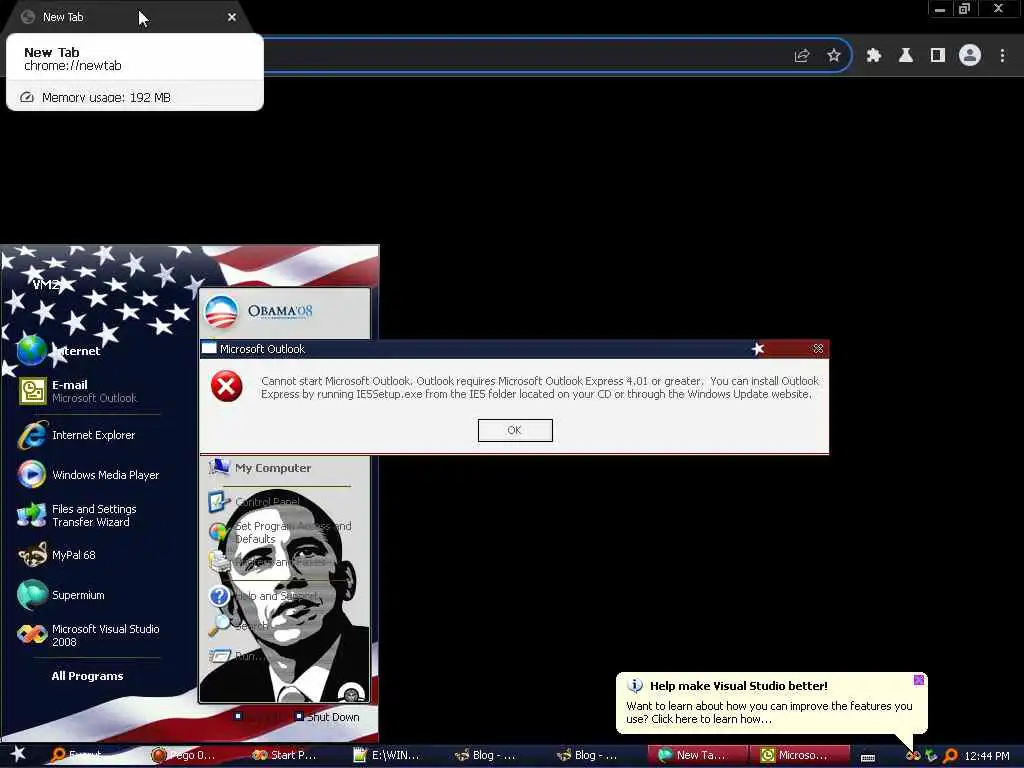The image size is (1024, 768).
Task: Click the star button in Outlook dialog title
Action: coord(758,349)
